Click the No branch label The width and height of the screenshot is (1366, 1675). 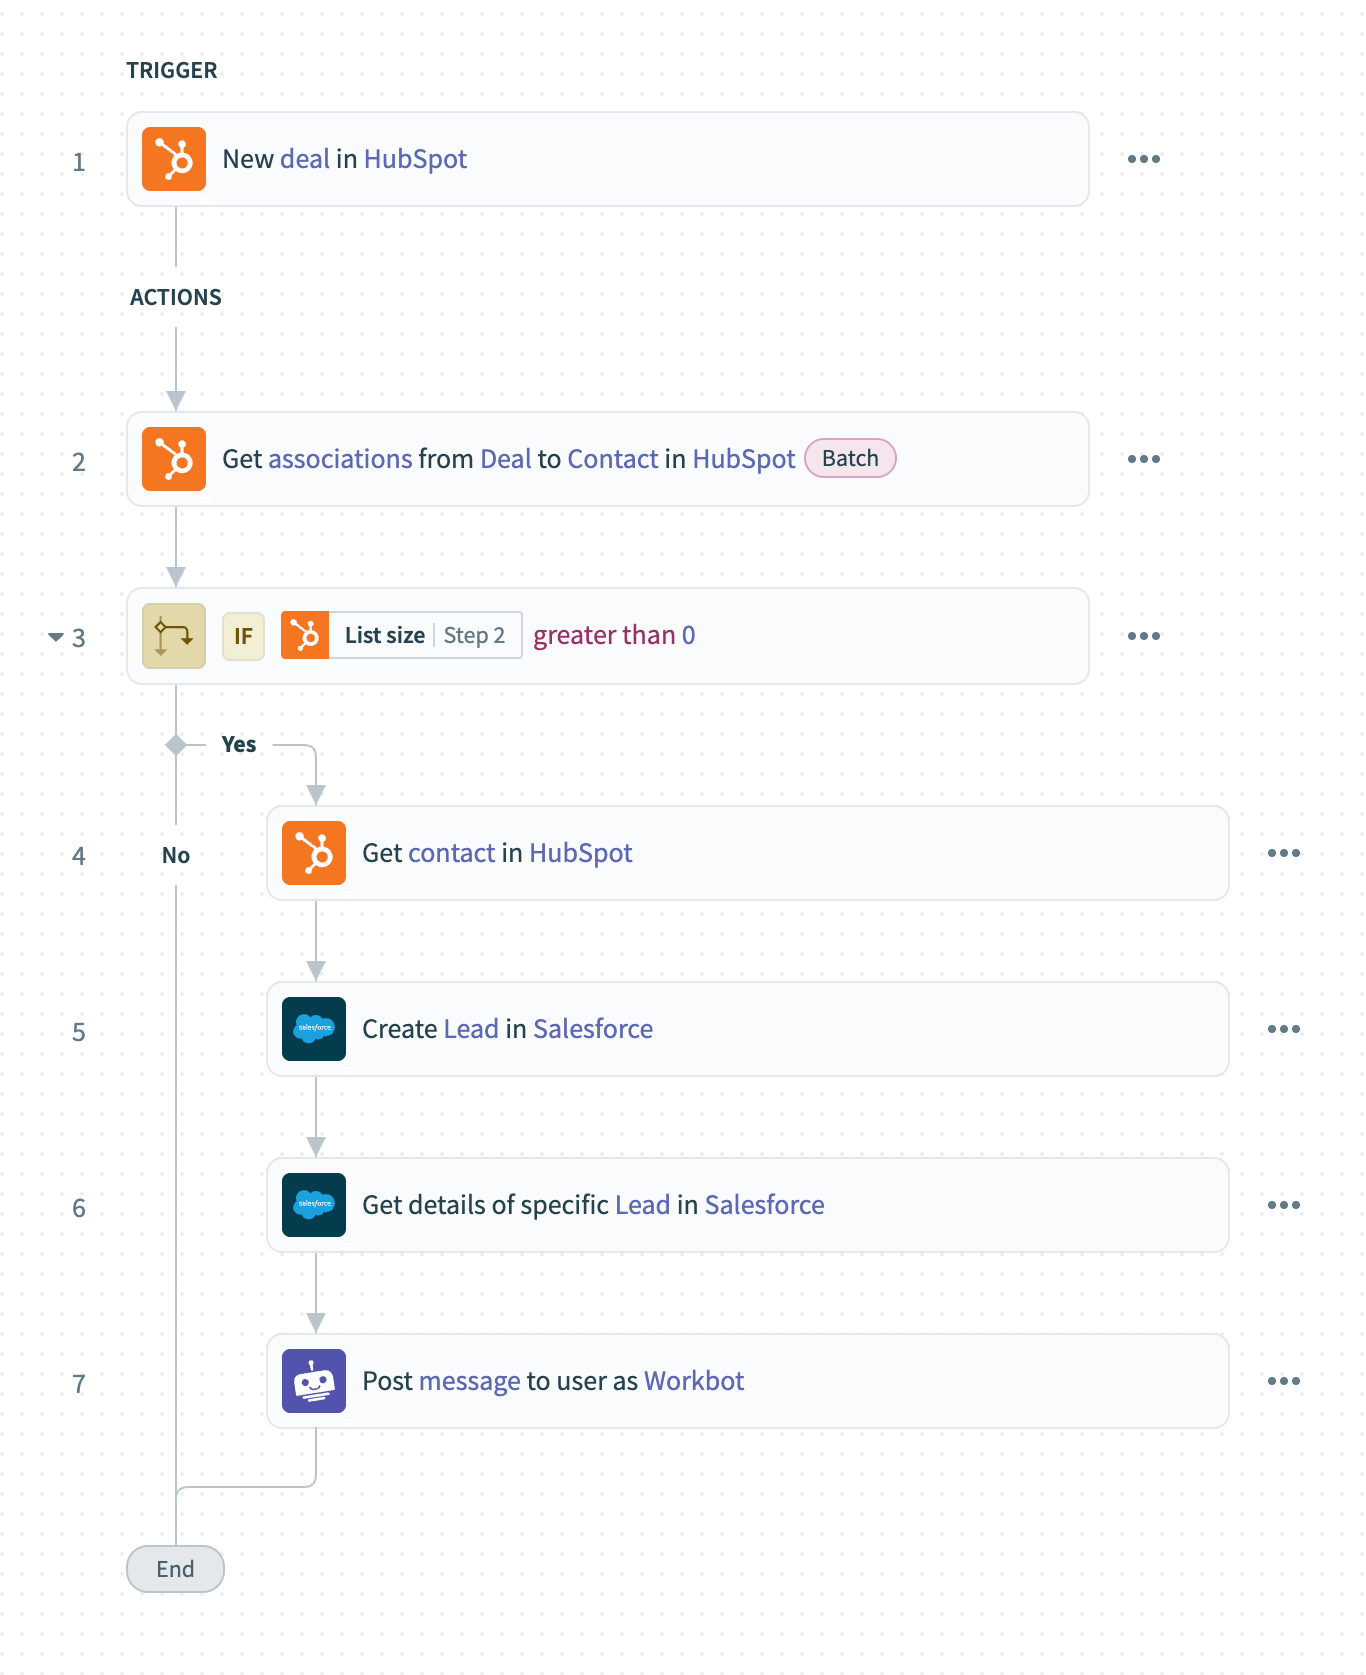pos(176,855)
